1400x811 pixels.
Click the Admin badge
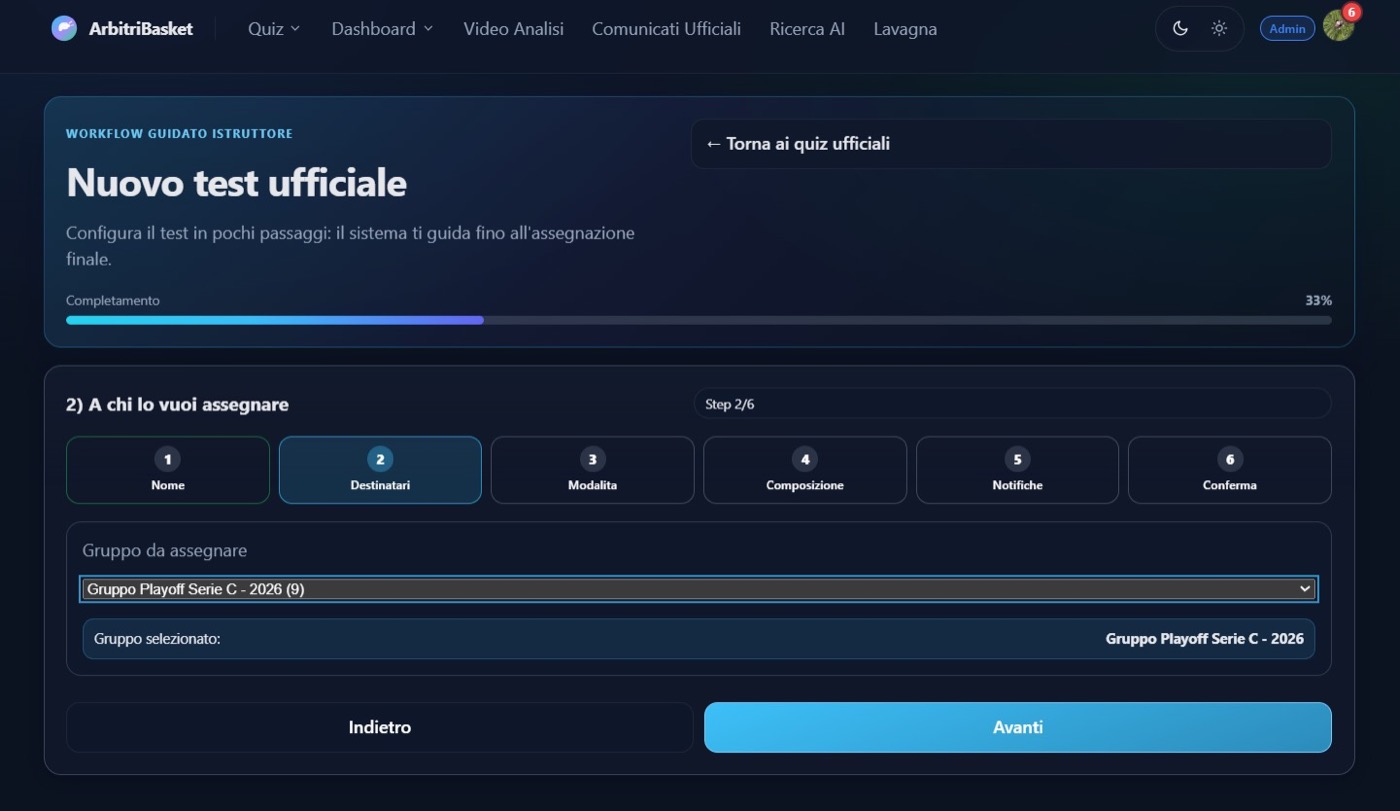(1287, 29)
